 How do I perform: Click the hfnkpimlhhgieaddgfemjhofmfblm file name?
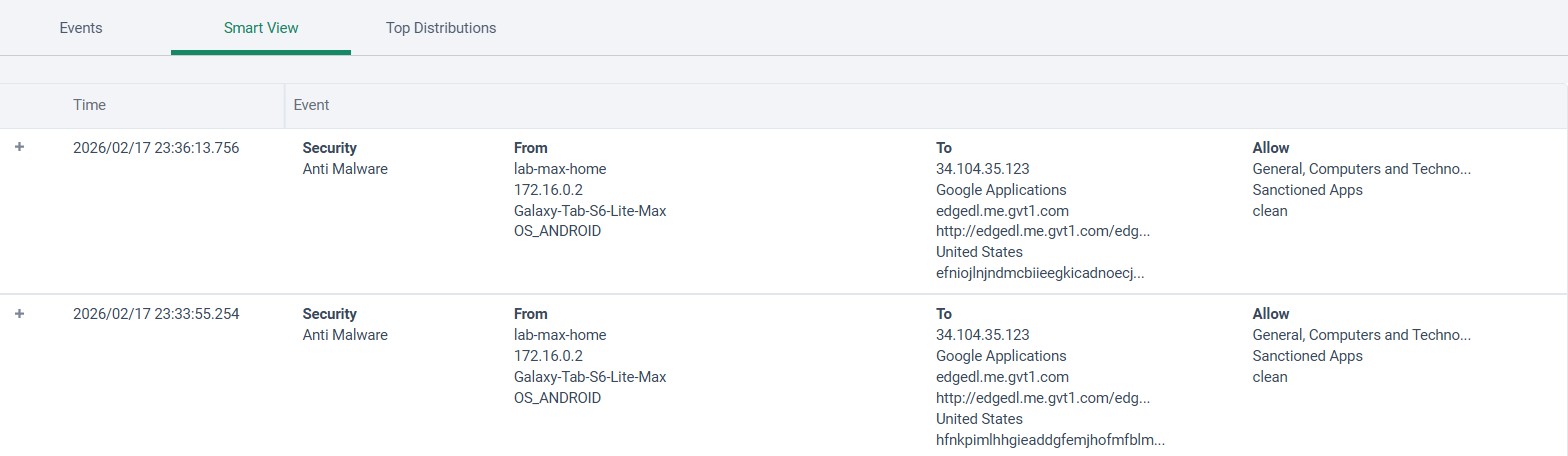pos(1050,440)
